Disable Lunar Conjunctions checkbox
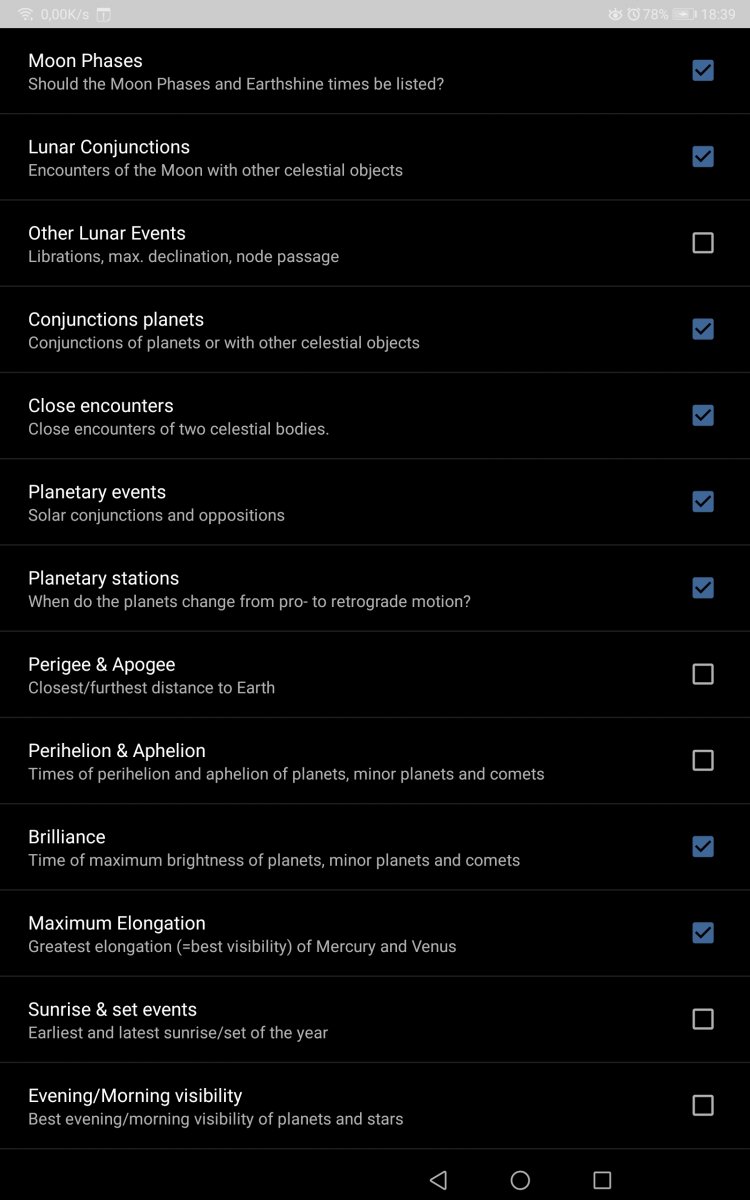The image size is (750, 1200). tap(703, 157)
